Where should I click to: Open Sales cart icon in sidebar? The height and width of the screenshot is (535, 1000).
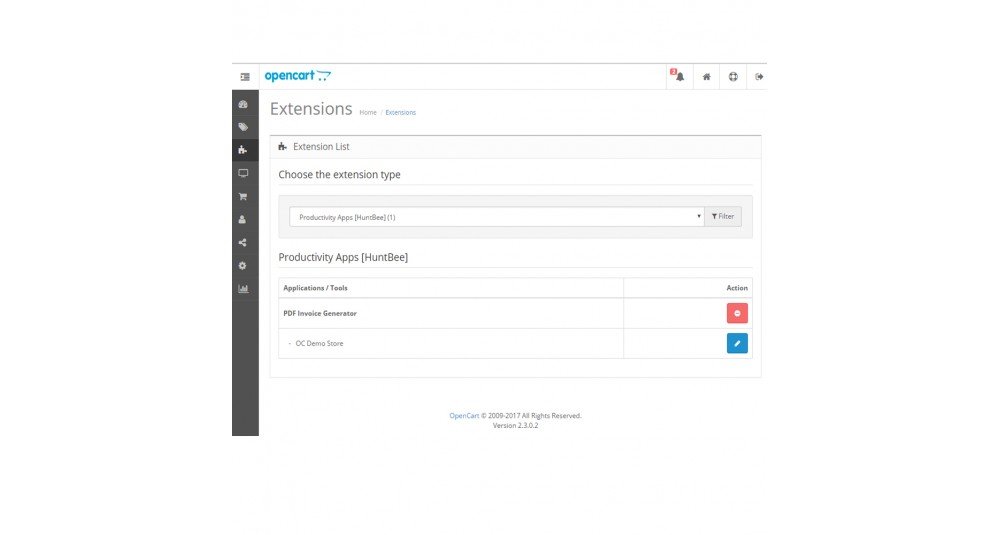pos(243,196)
